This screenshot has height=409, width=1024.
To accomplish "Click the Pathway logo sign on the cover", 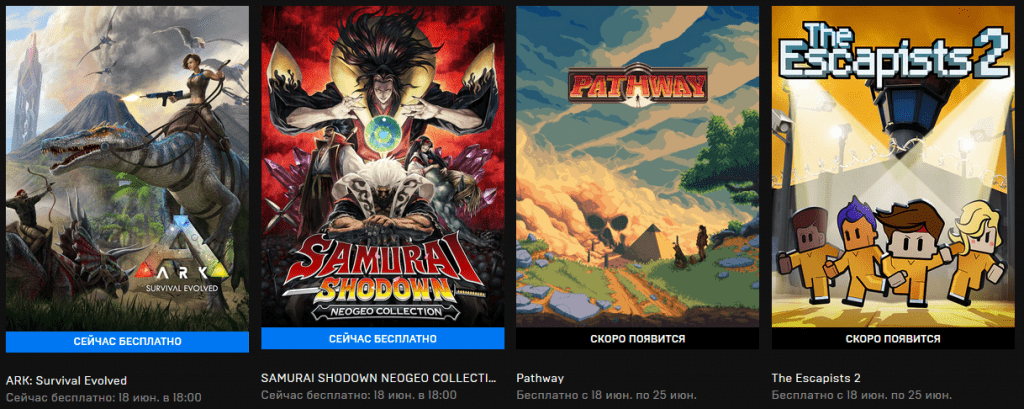I will click(x=637, y=85).
